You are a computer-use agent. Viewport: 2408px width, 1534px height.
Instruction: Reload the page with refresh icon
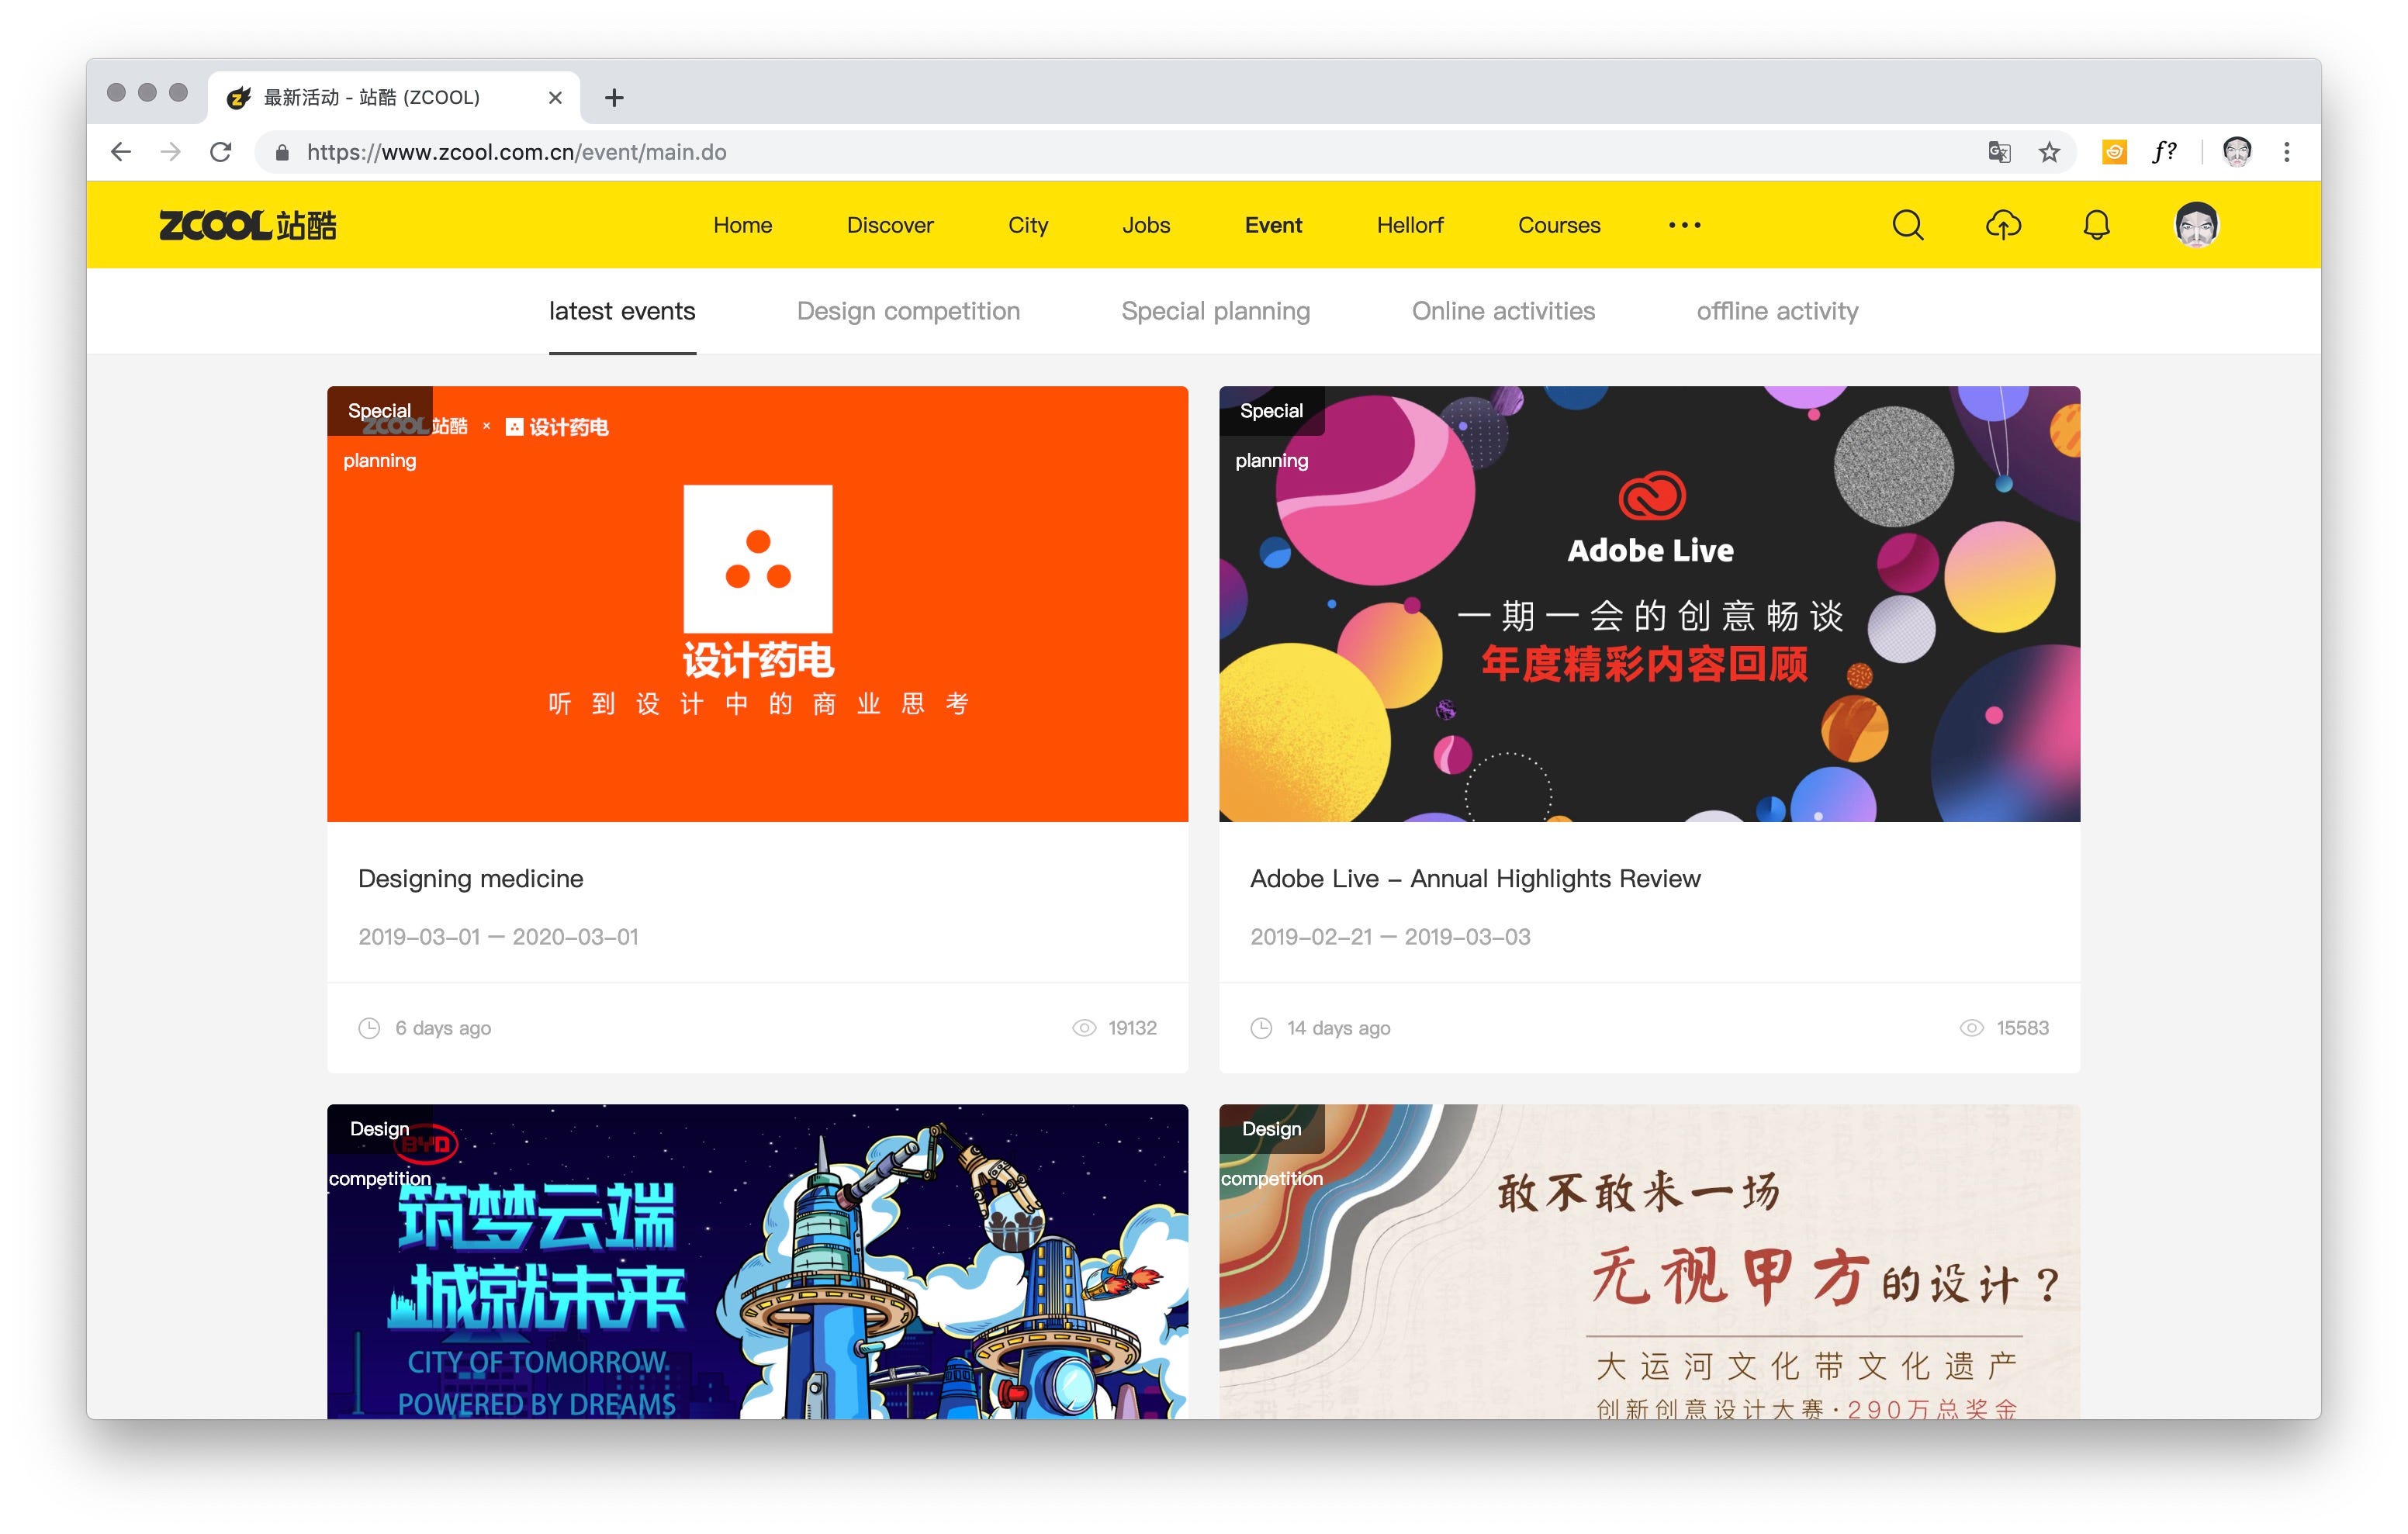click(221, 152)
